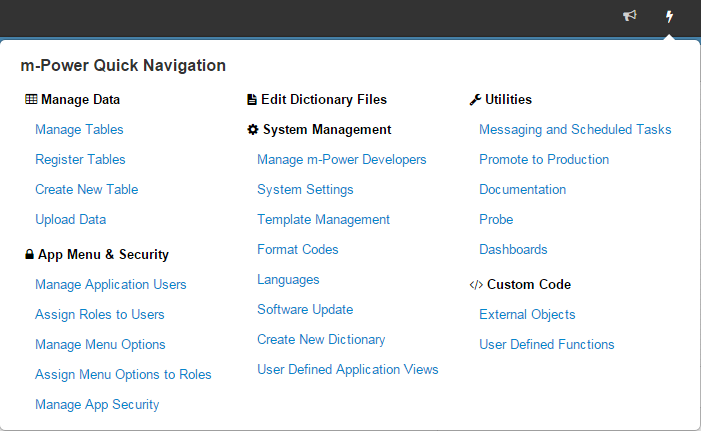Select Assign Roles to Users
This screenshot has width=701, height=431.
pyautogui.click(x=100, y=314)
